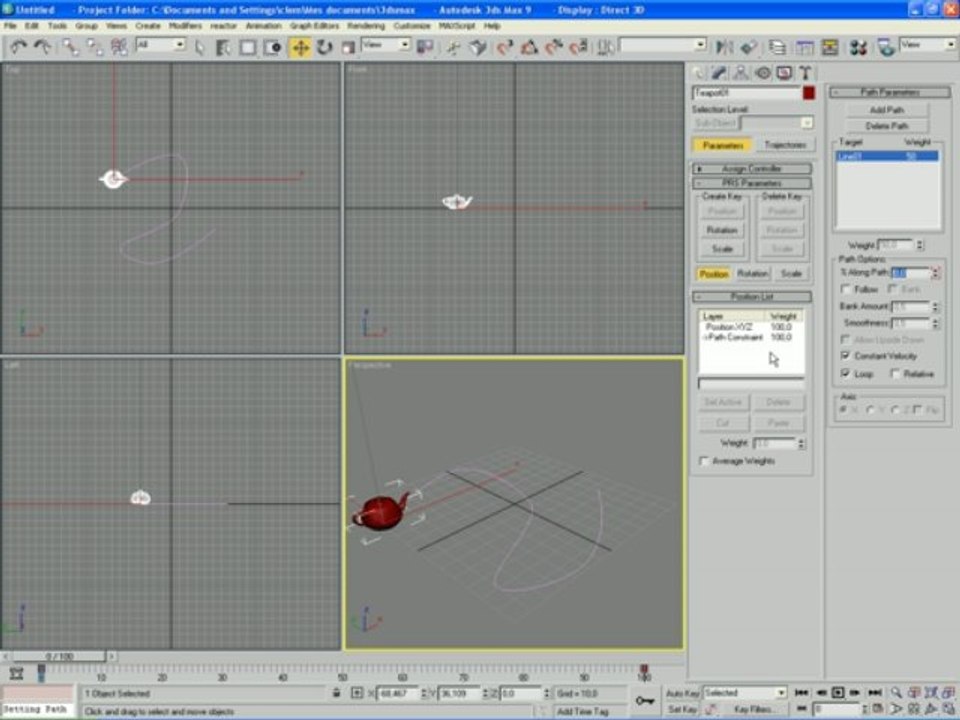Select the X axis radio button

pos(844,410)
